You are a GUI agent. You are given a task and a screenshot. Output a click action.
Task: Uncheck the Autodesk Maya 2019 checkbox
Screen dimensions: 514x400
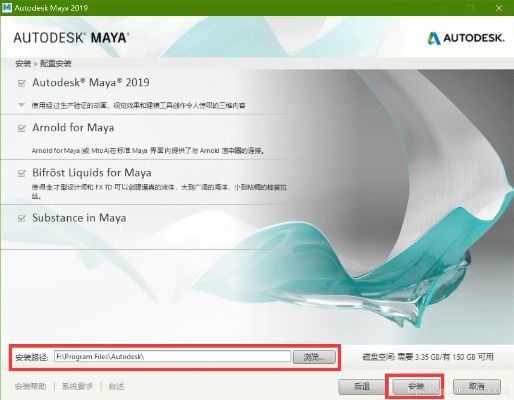[22, 83]
